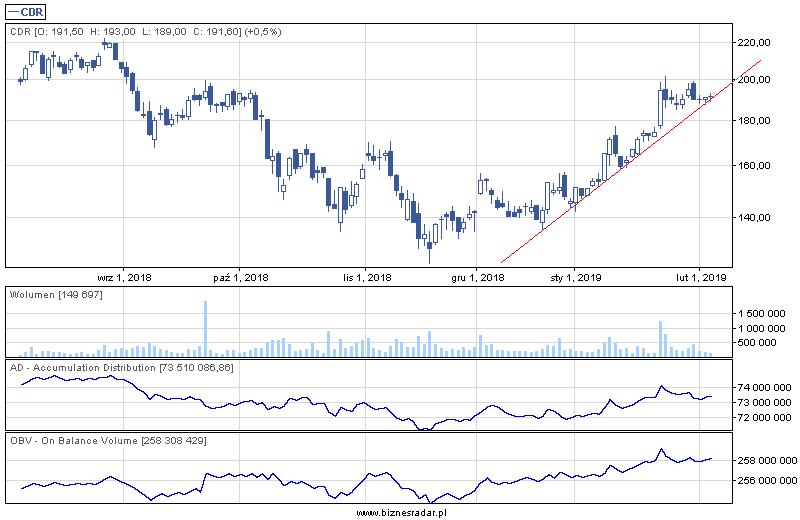Click the 220,00 price axis label
Viewport: 800px width, 520px height.
tap(753, 43)
